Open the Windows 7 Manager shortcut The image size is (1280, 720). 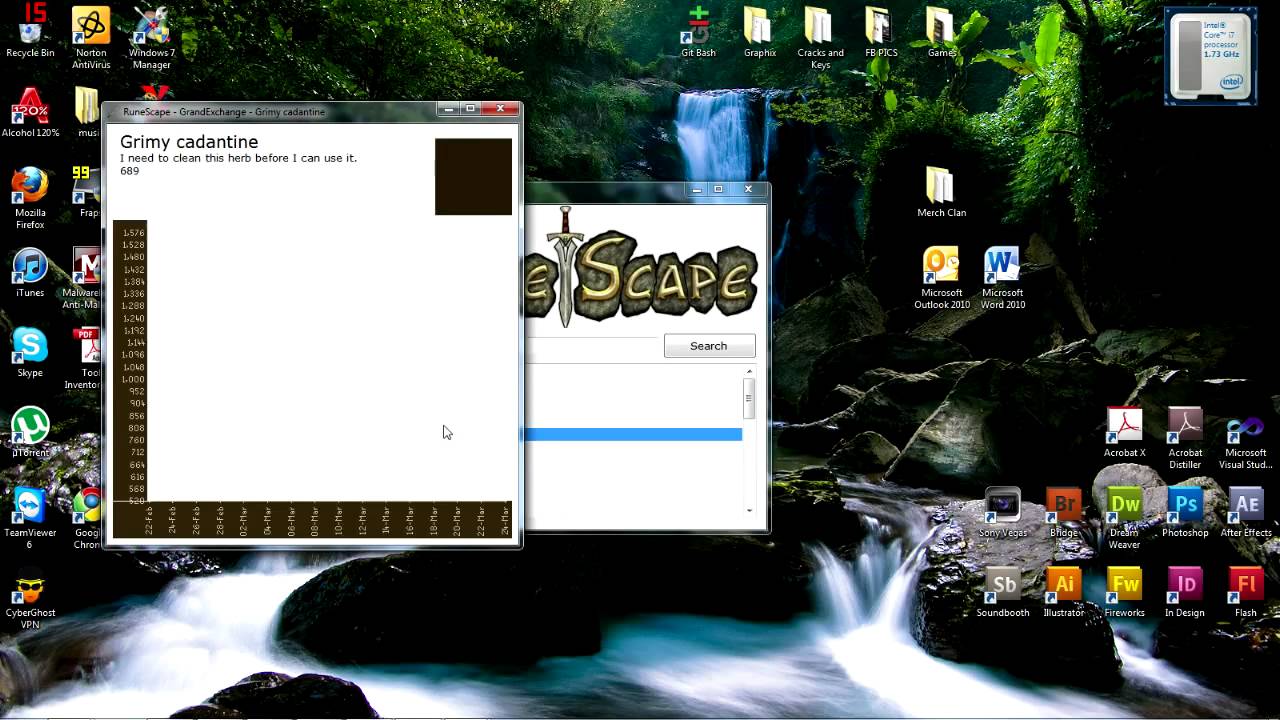152,37
